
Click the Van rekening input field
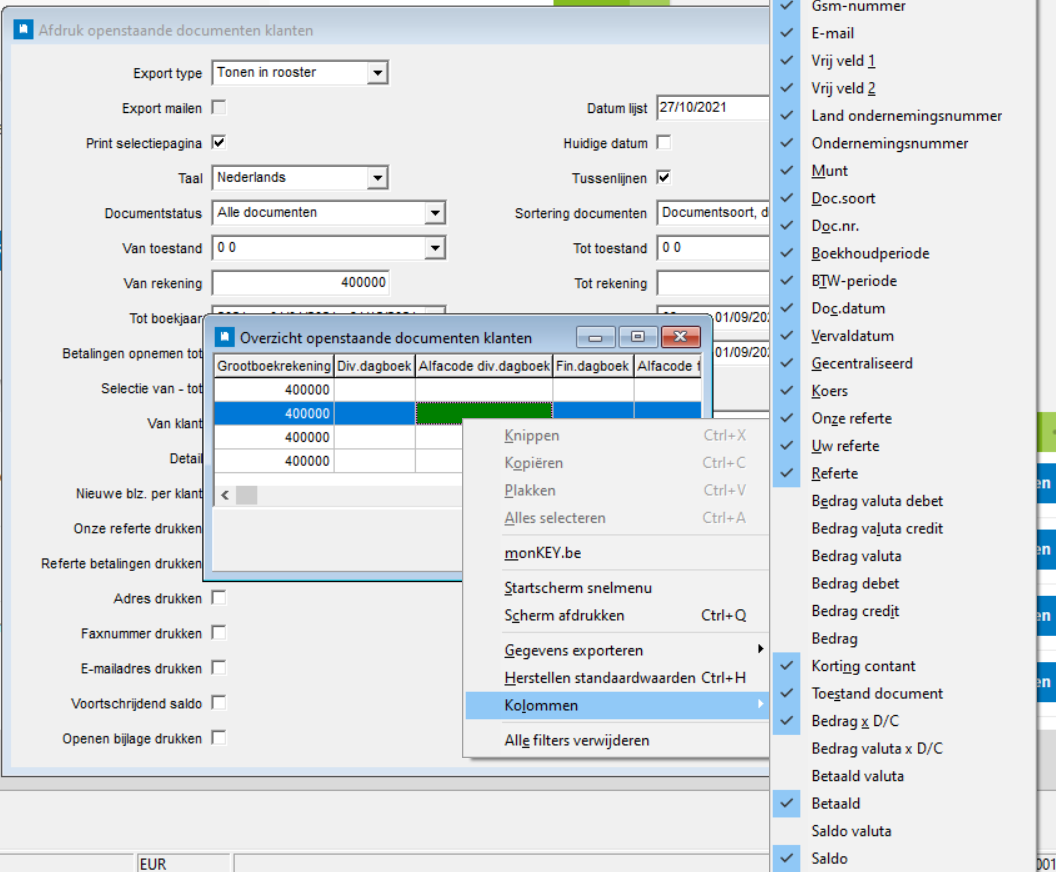click(x=300, y=283)
